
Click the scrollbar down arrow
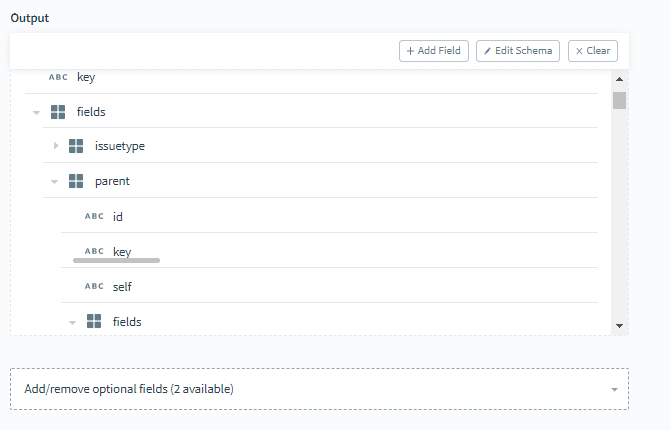click(619, 326)
